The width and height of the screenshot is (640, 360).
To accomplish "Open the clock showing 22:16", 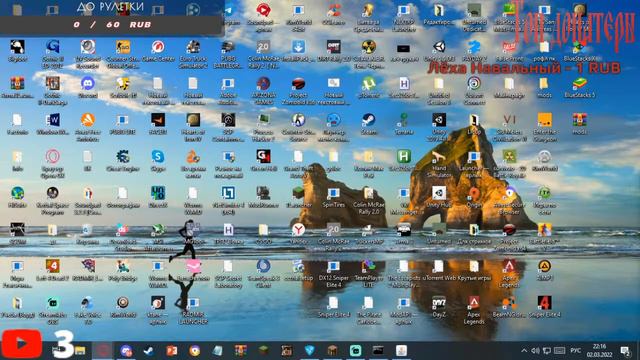I will tap(600, 351).
